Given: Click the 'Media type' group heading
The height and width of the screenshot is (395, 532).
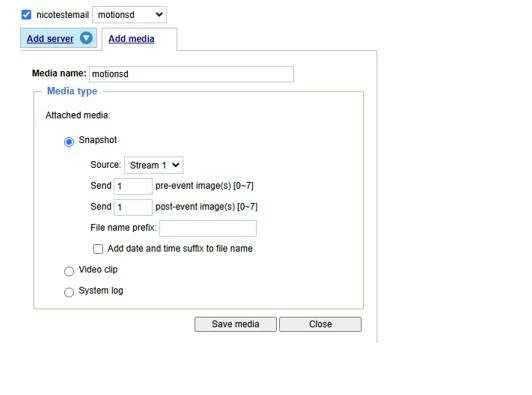Looking at the screenshot, I should [72, 91].
